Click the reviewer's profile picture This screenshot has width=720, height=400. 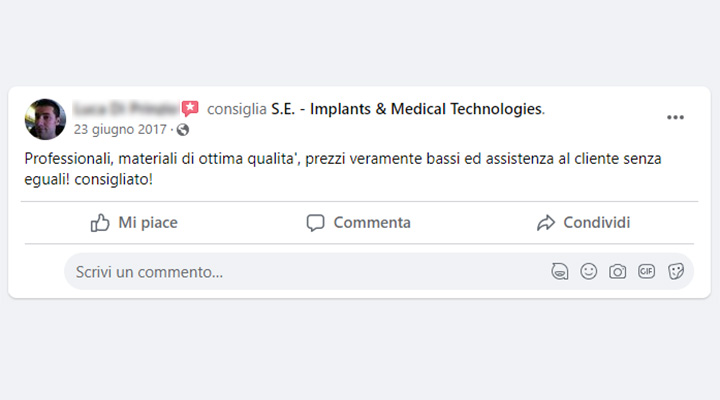45,119
